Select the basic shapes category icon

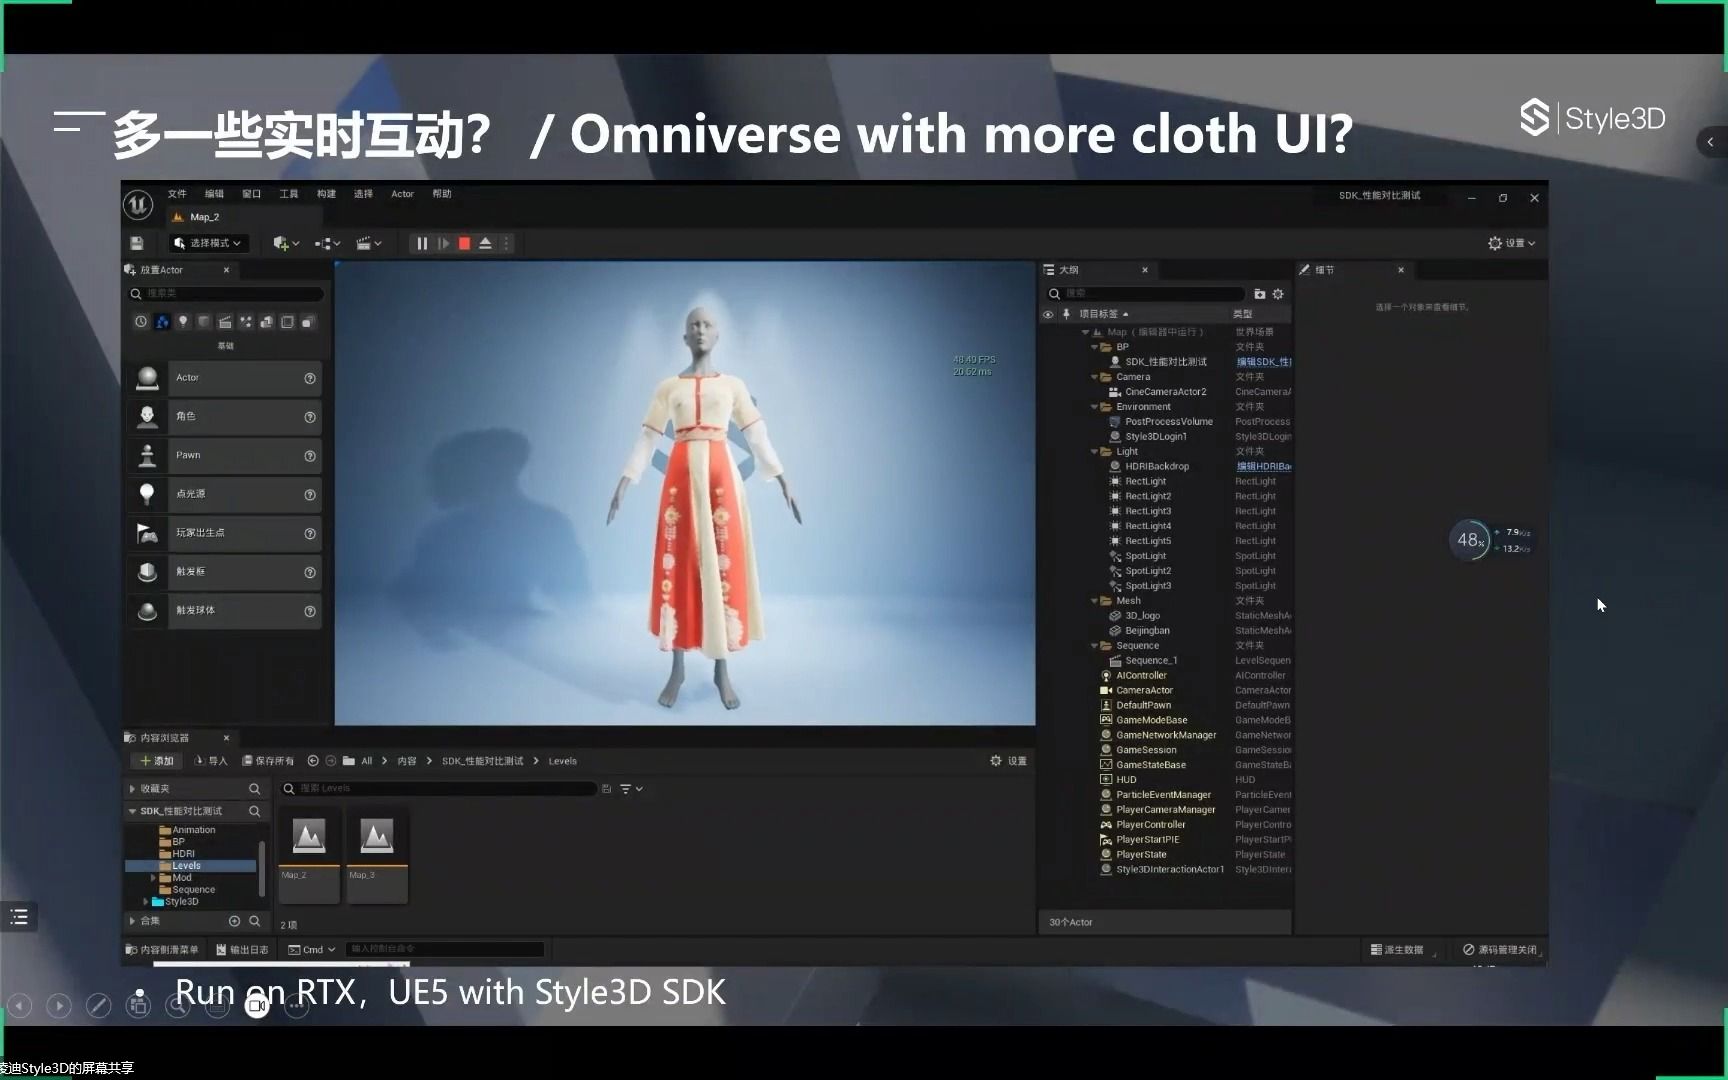(x=162, y=322)
